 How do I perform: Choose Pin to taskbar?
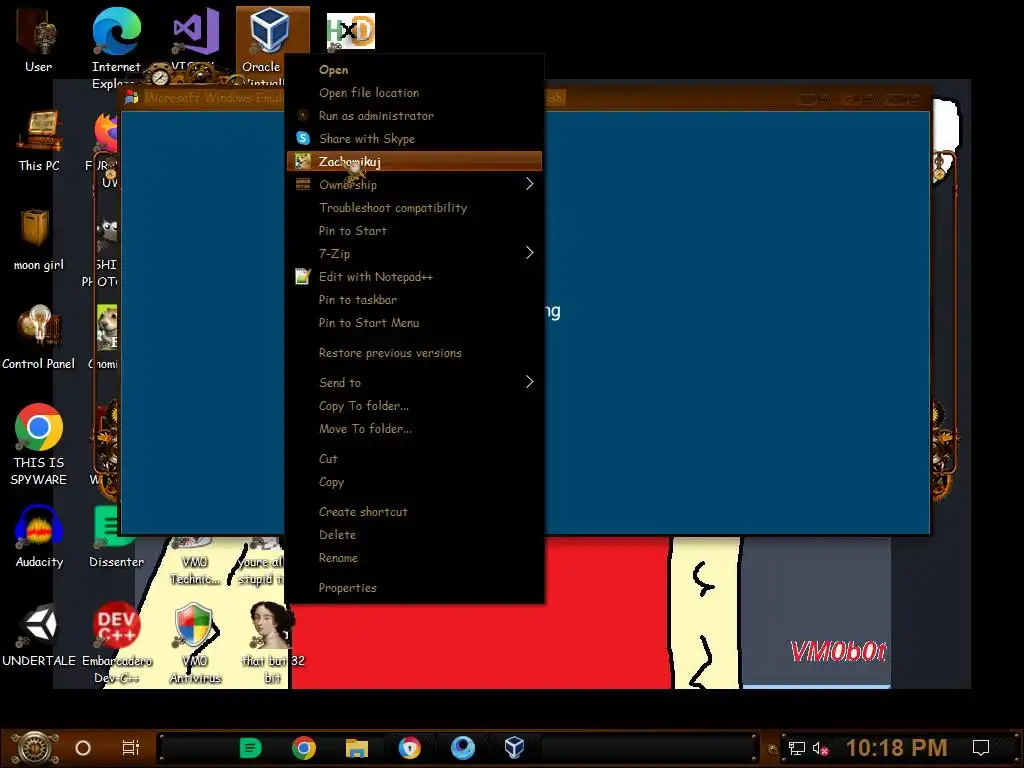pyautogui.click(x=414, y=300)
